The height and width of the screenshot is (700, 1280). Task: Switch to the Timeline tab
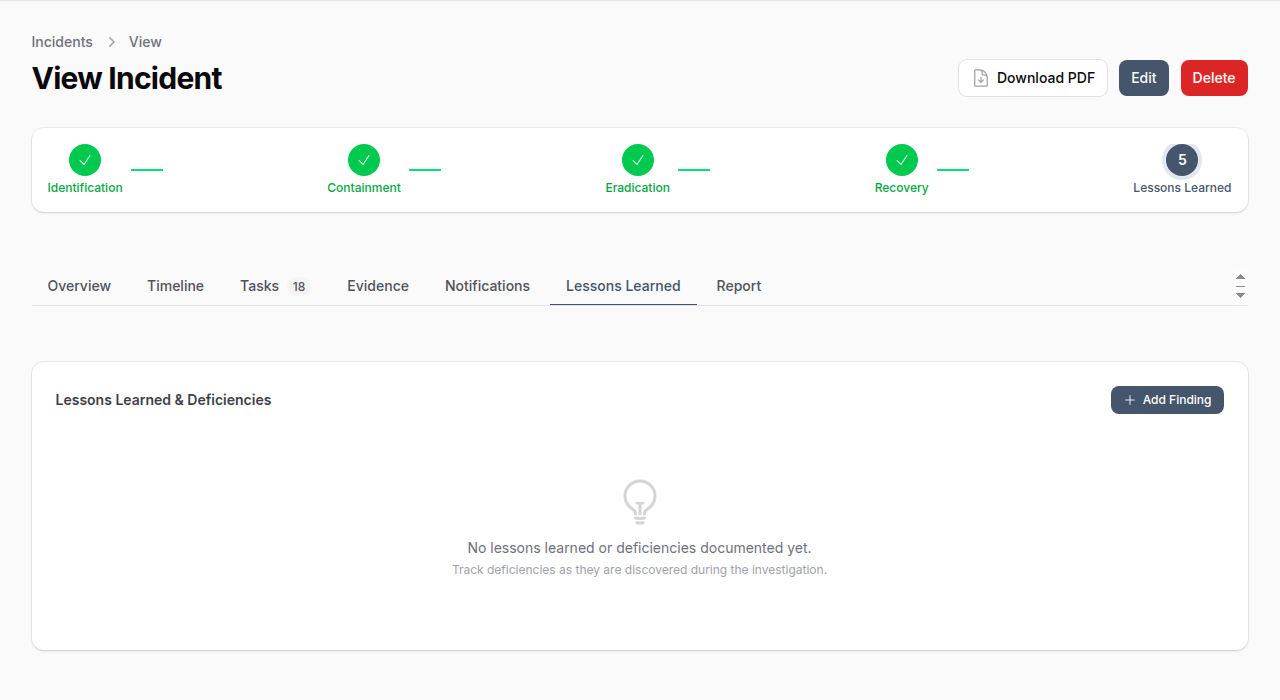pyautogui.click(x=175, y=286)
